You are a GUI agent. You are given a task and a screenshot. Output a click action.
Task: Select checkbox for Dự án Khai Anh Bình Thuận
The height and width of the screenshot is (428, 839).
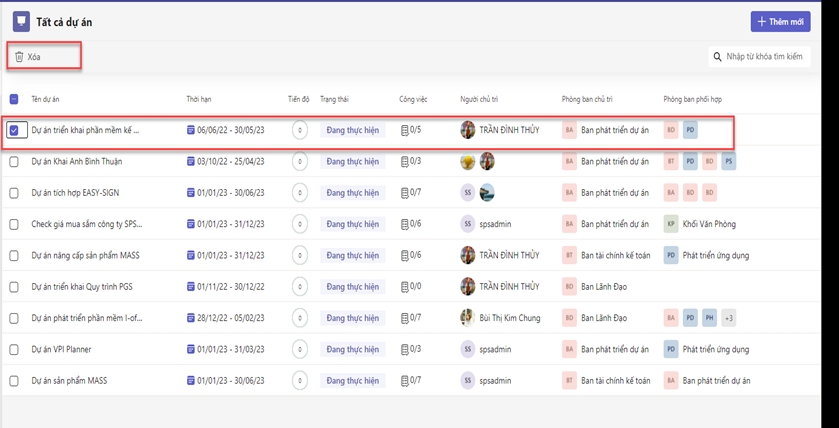click(14, 161)
